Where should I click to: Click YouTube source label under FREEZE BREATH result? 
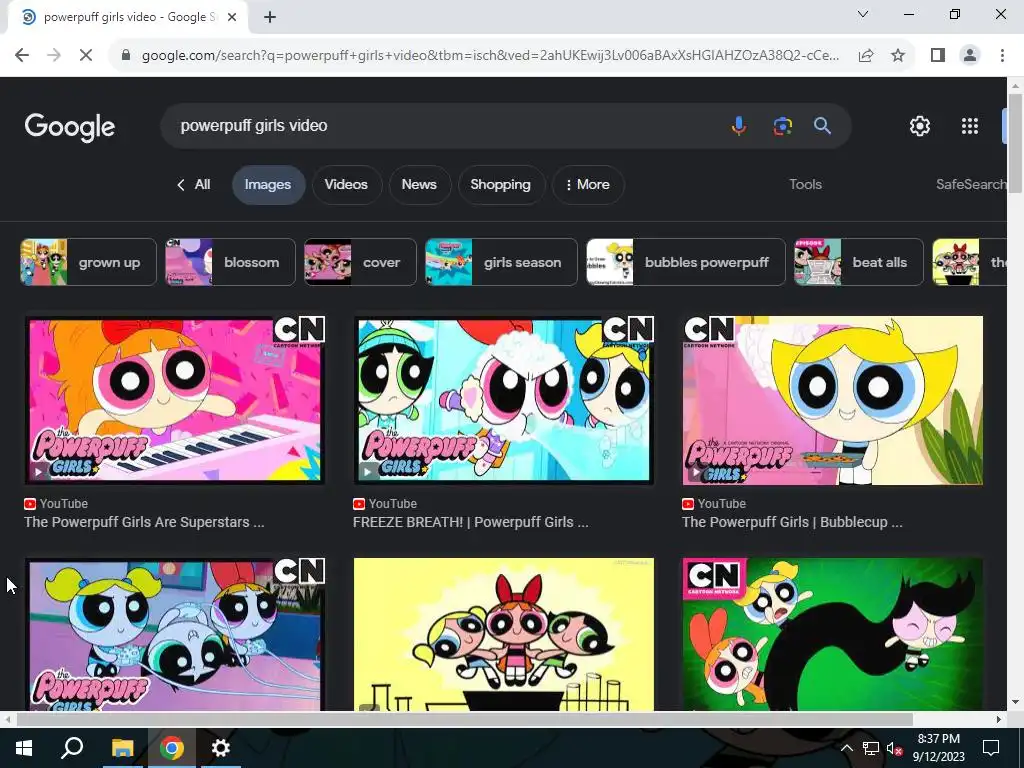[385, 504]
